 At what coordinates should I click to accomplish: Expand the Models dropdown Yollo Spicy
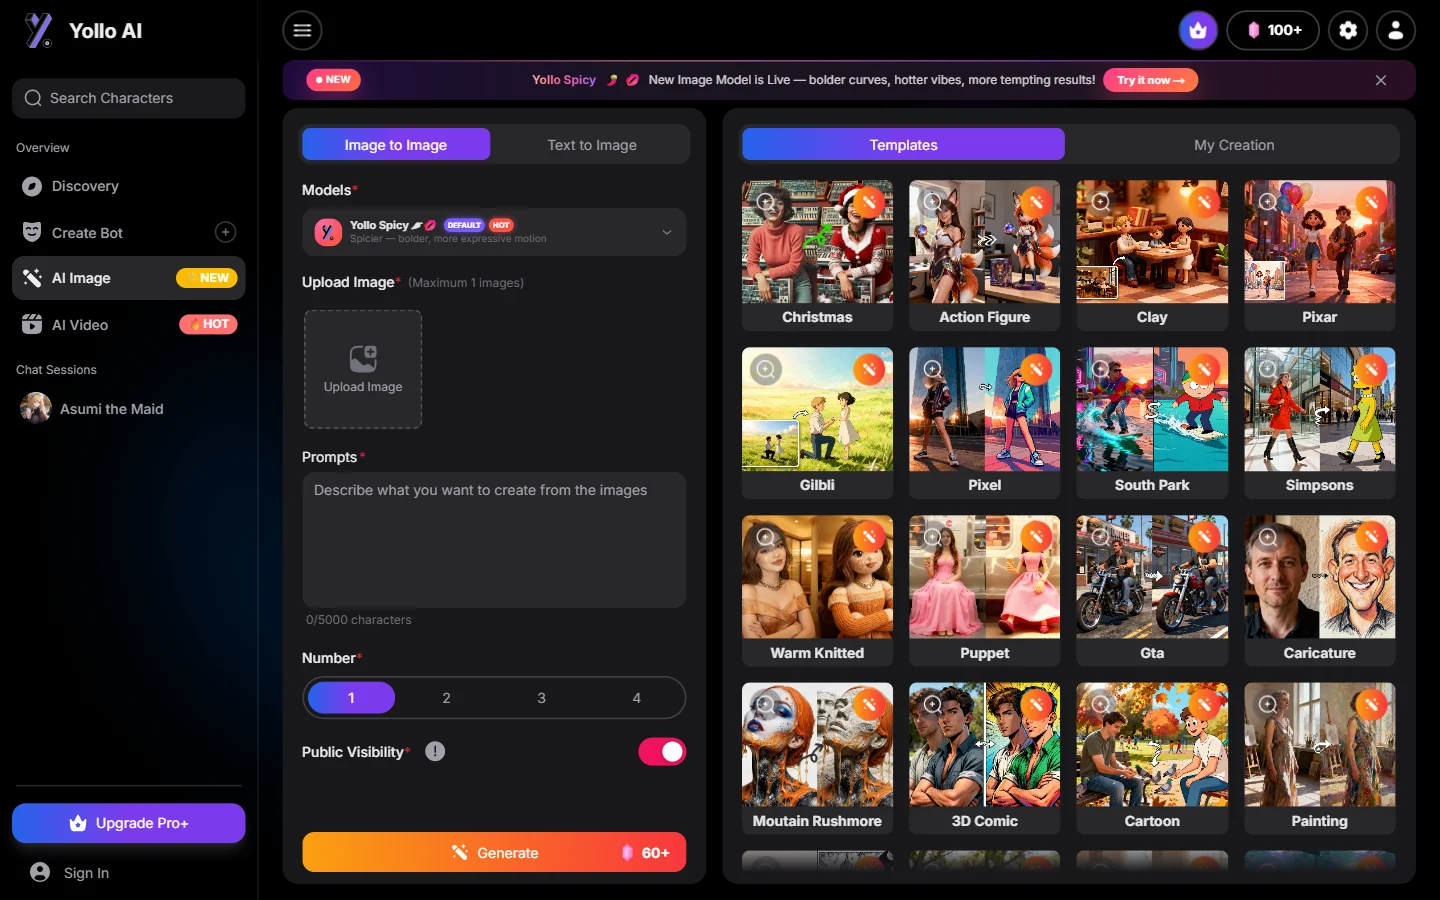click(494, 232)
